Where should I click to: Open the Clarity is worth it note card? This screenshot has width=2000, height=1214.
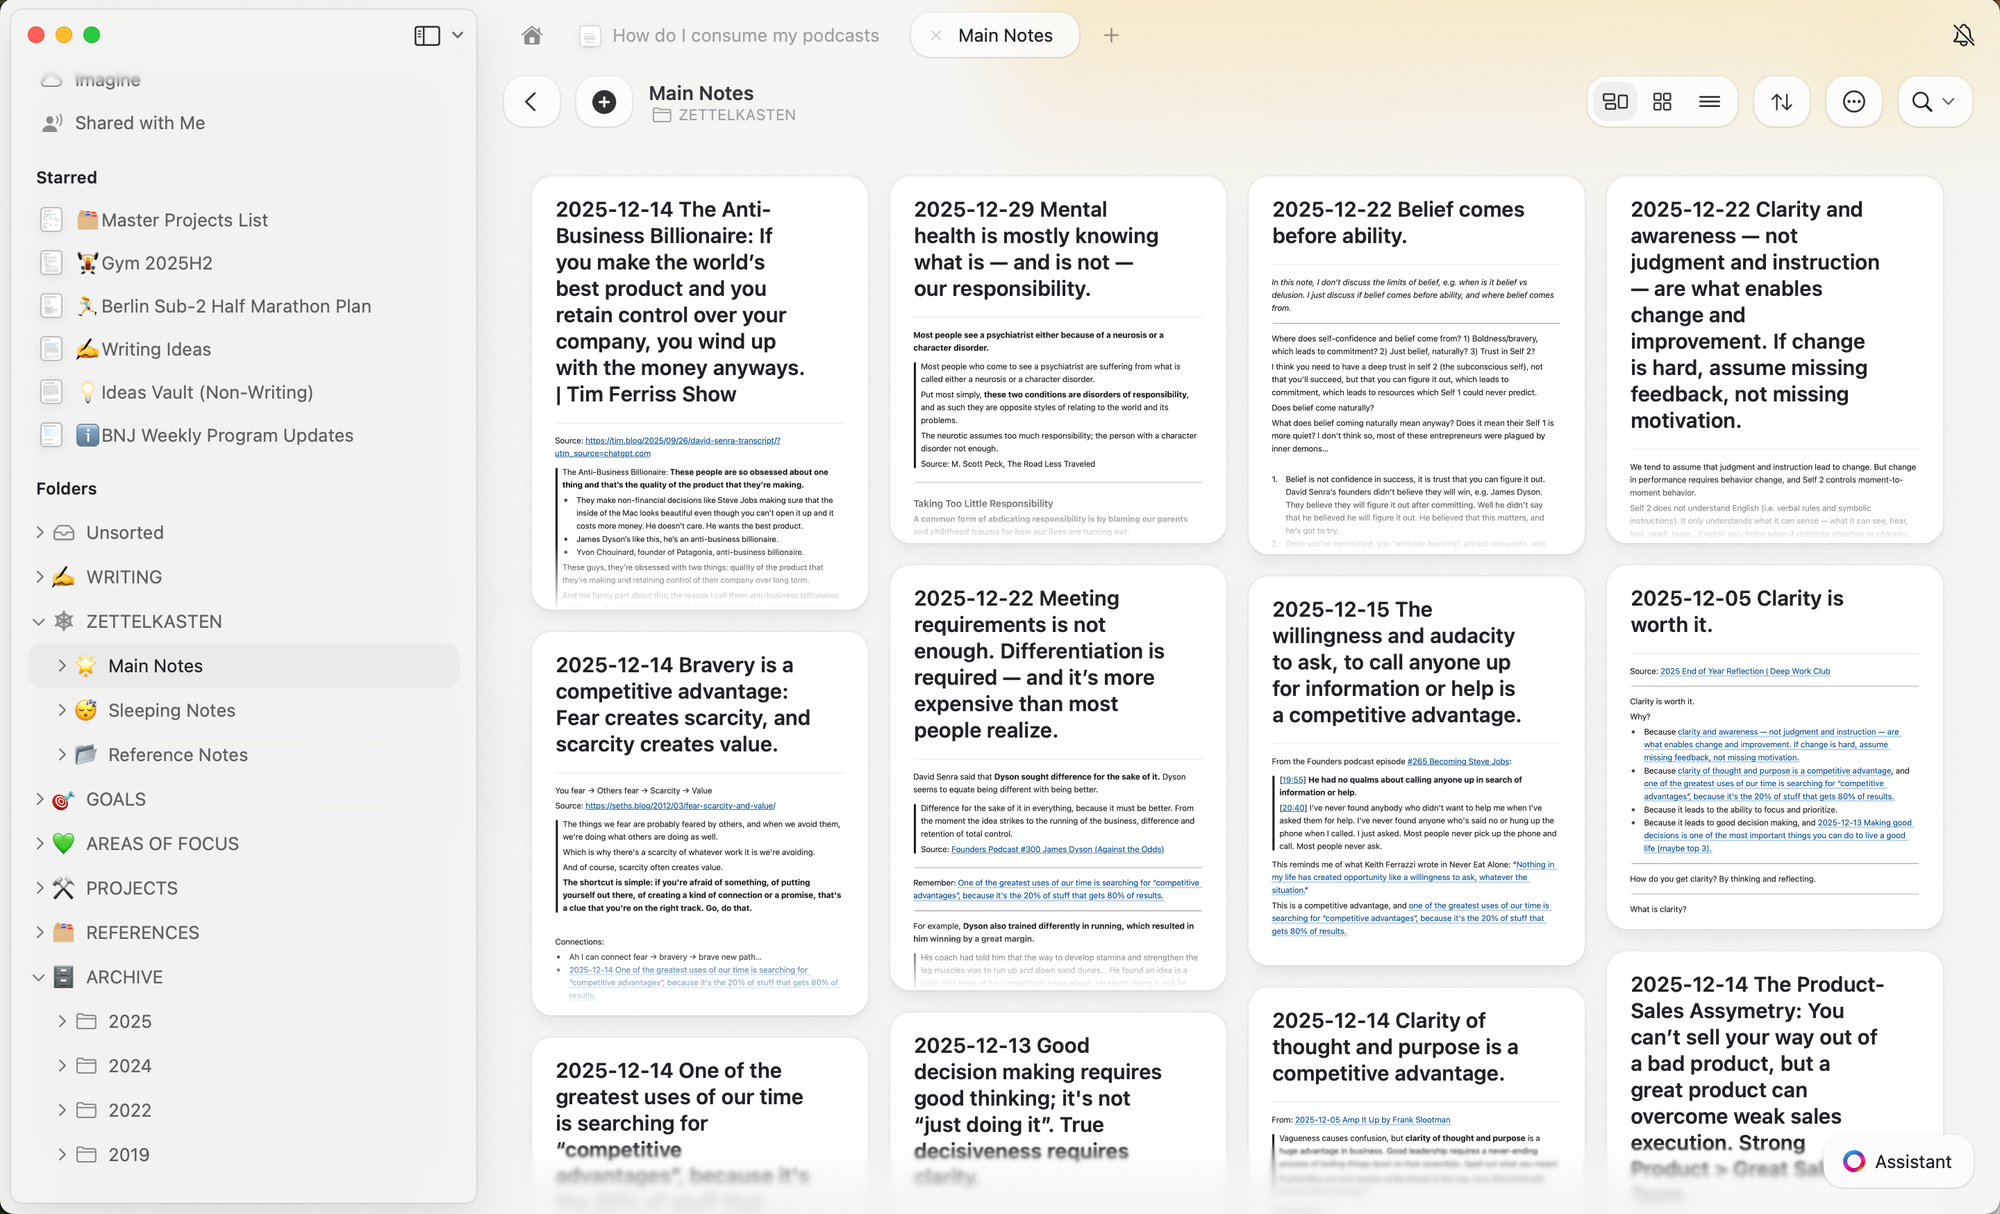(x=1737, y=611)
